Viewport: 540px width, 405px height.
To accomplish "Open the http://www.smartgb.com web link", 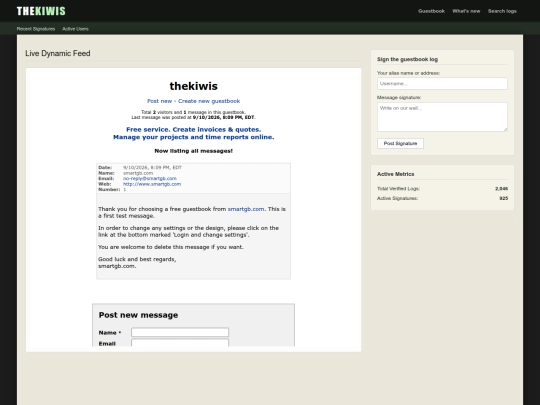I will (x=152, y=184).
